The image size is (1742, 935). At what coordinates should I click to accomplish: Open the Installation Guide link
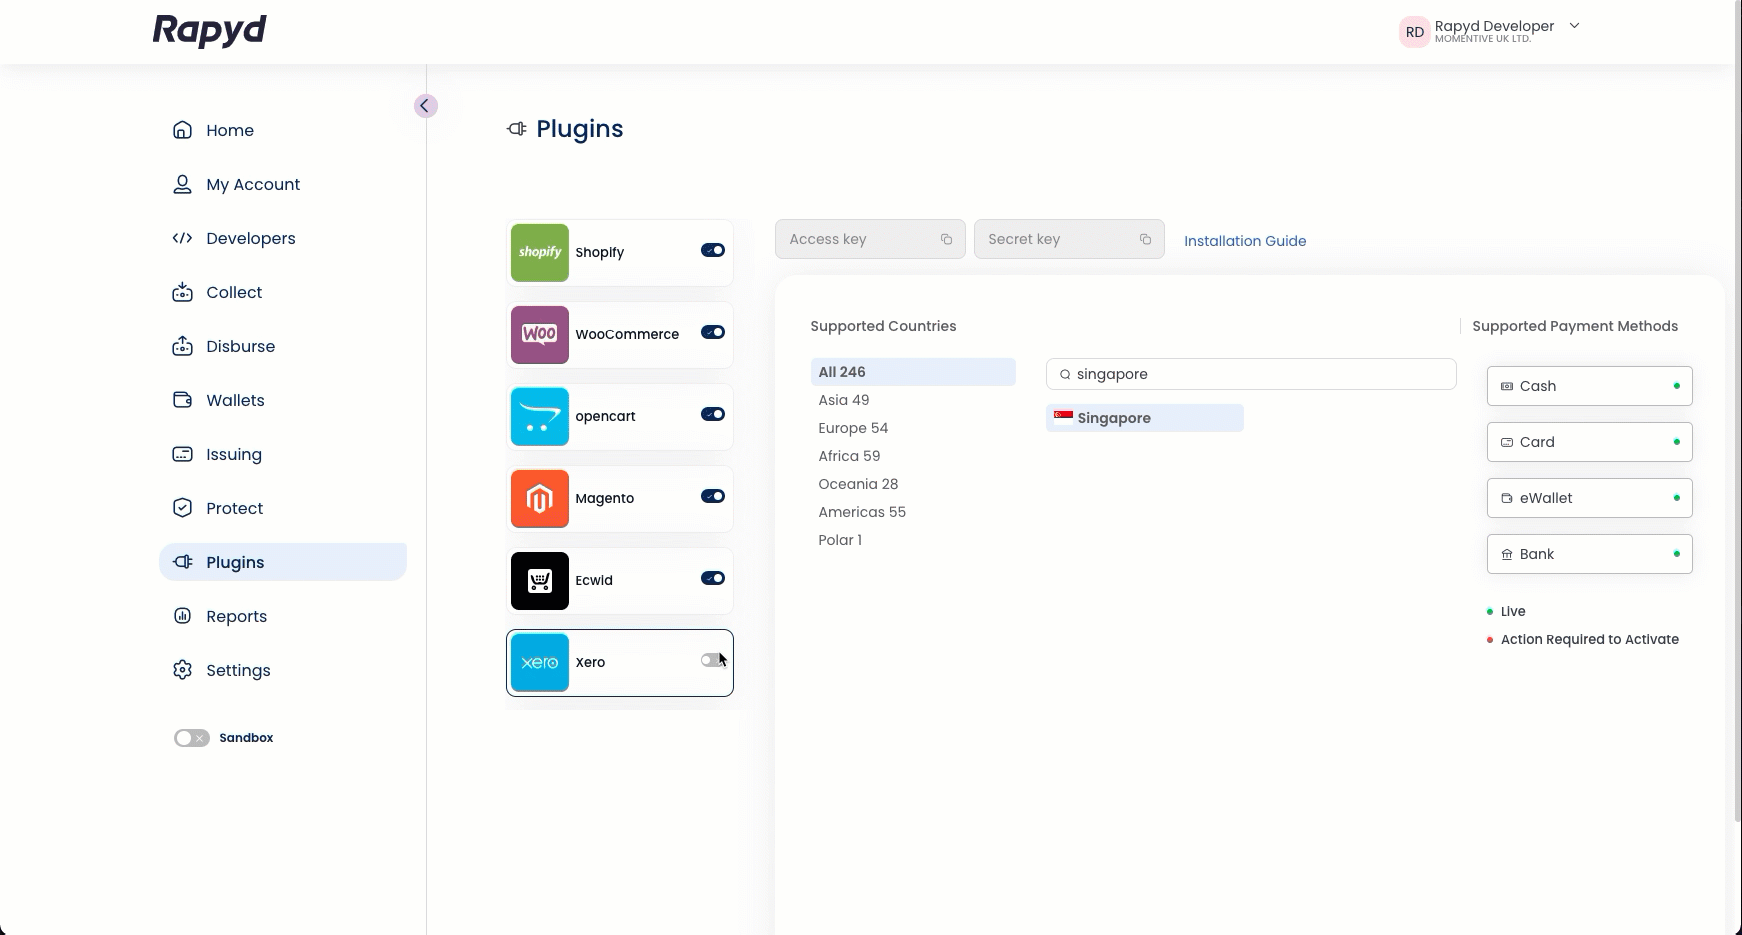pyautogui.click(x=1245, y=241)
